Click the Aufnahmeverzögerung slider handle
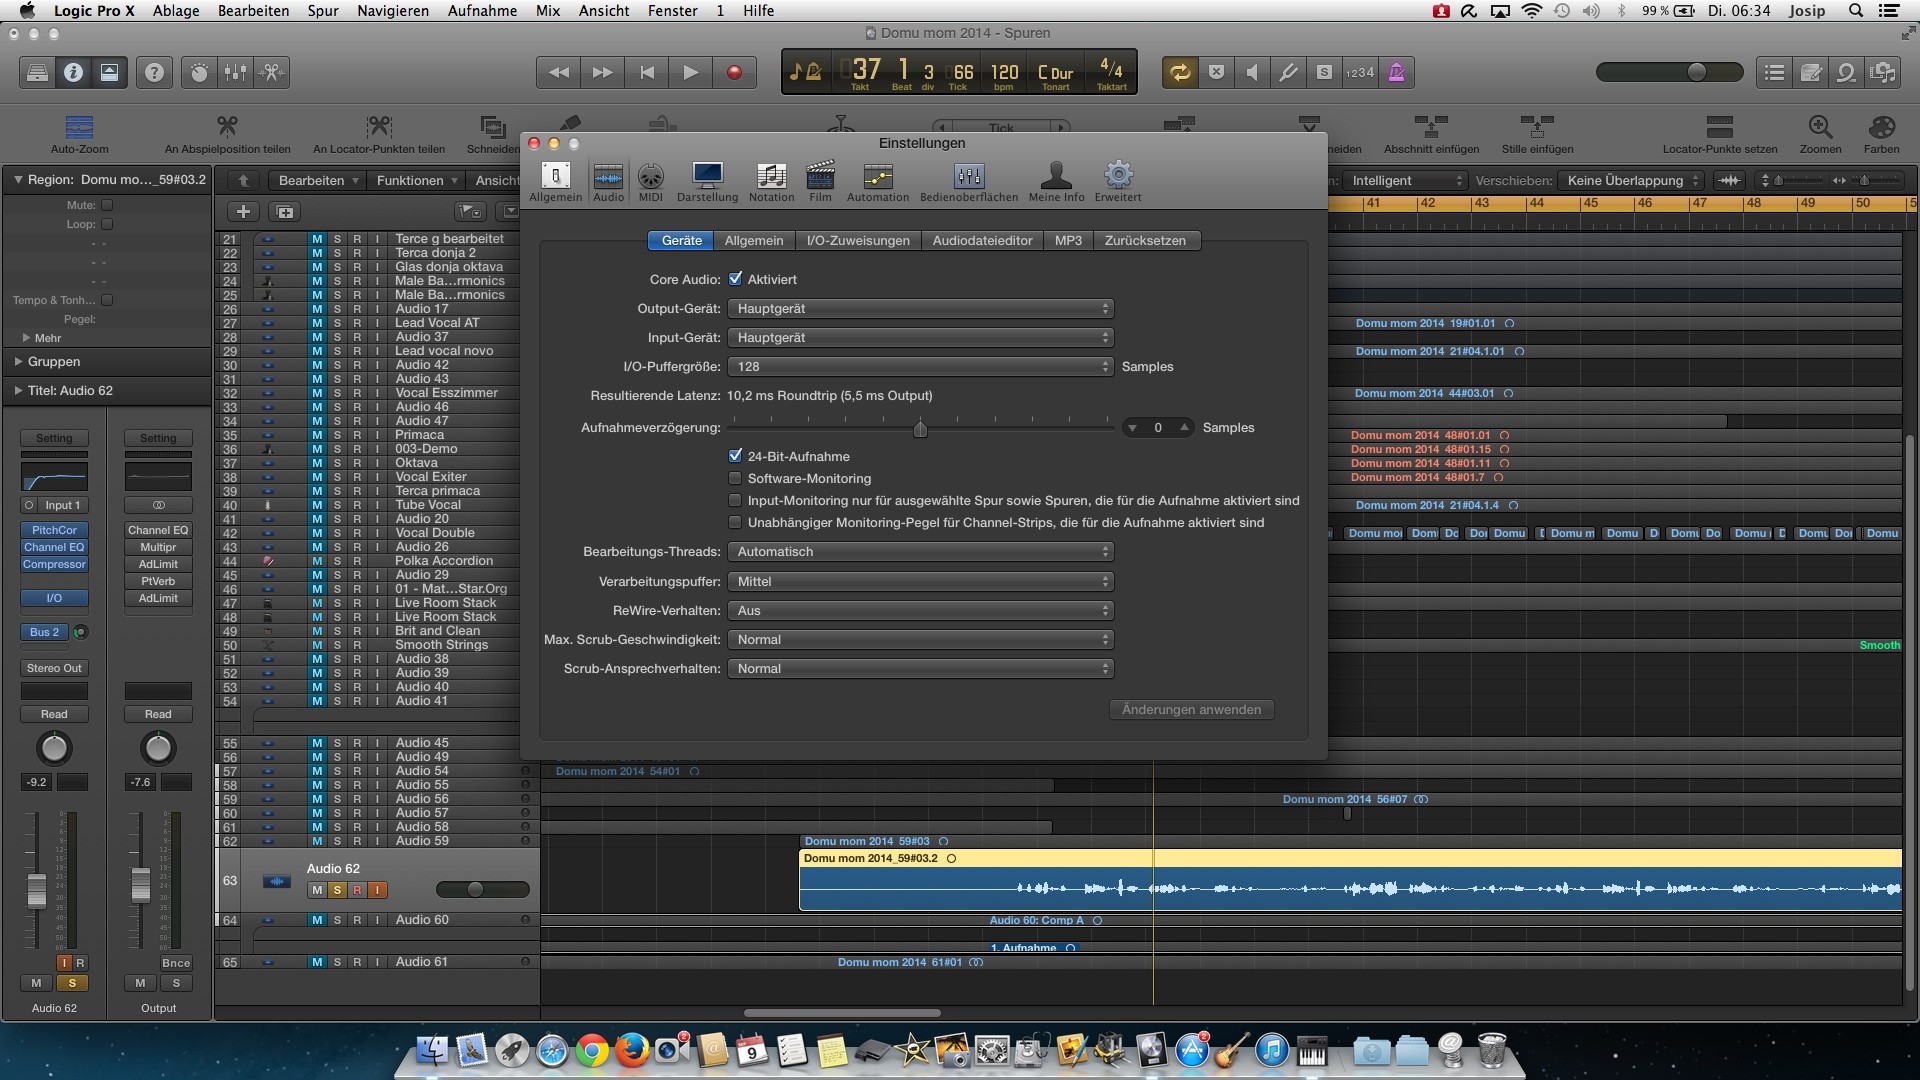This screenshot has height=1080, width=1920. point(920,429)
